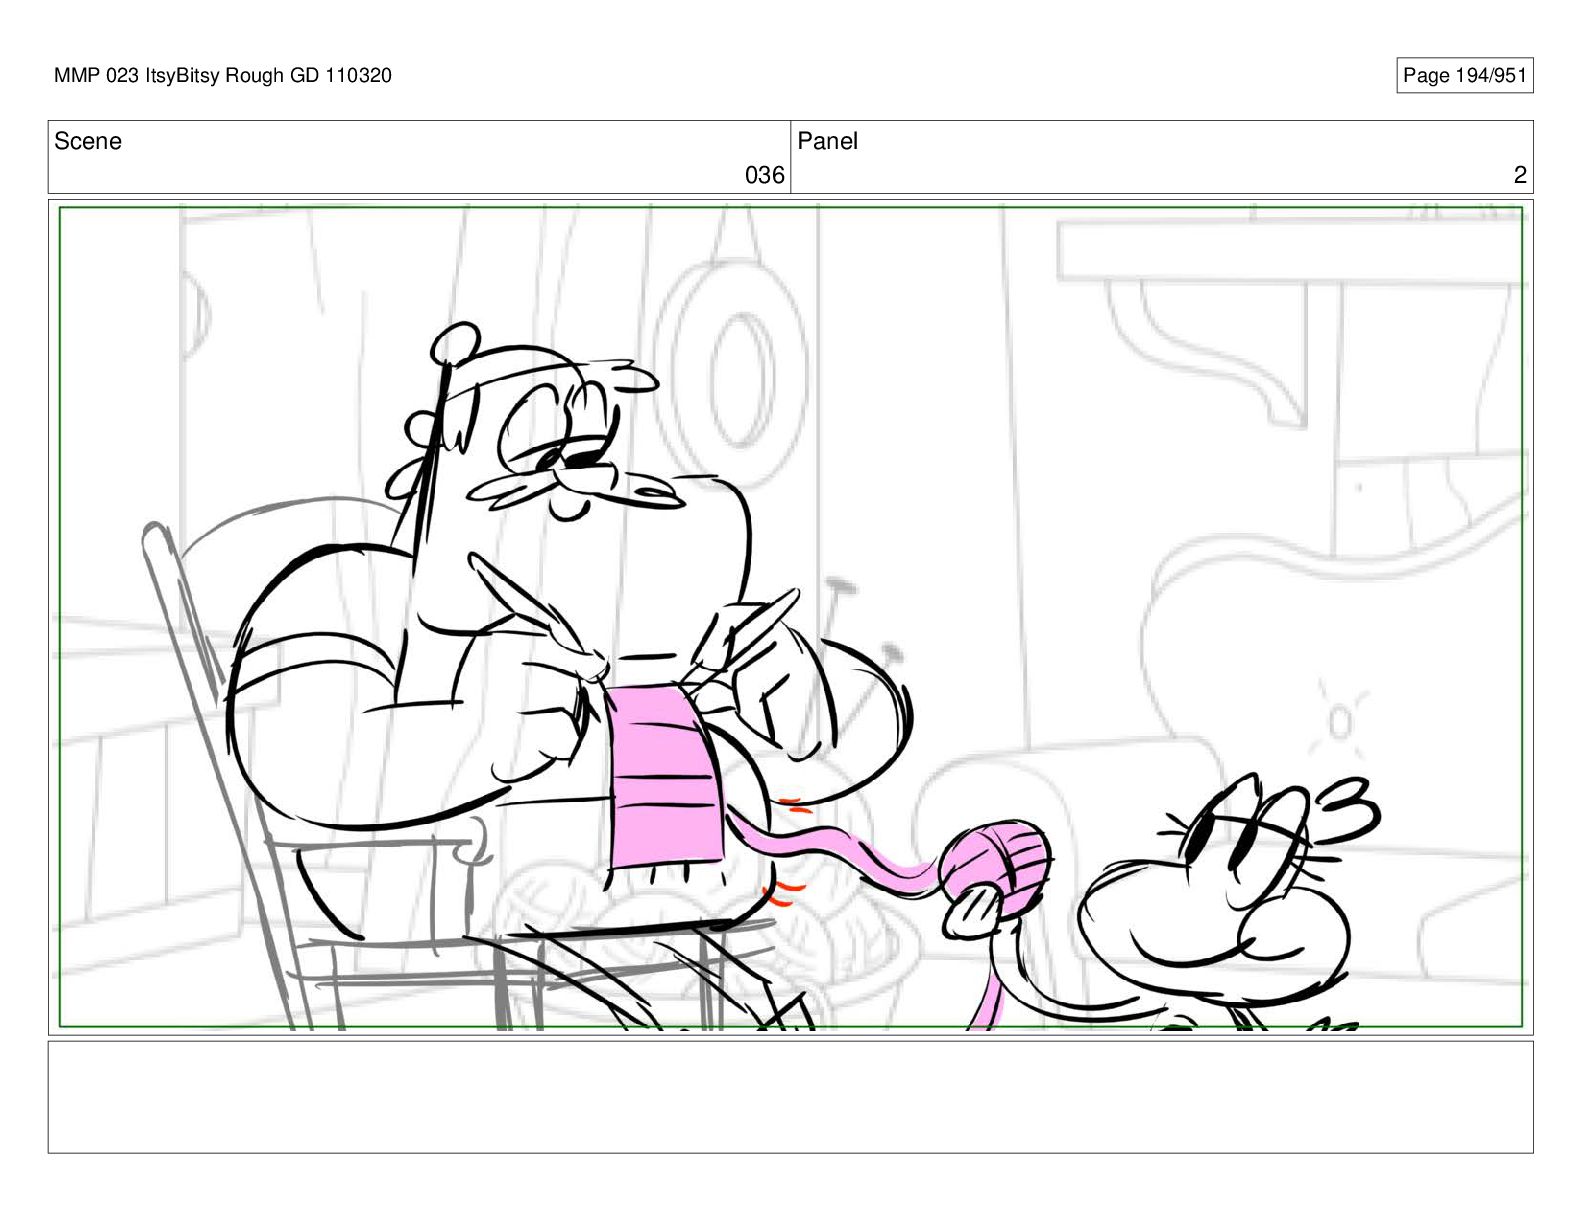Click the 'Page 194/951' page indicator

click(1464, 76)
